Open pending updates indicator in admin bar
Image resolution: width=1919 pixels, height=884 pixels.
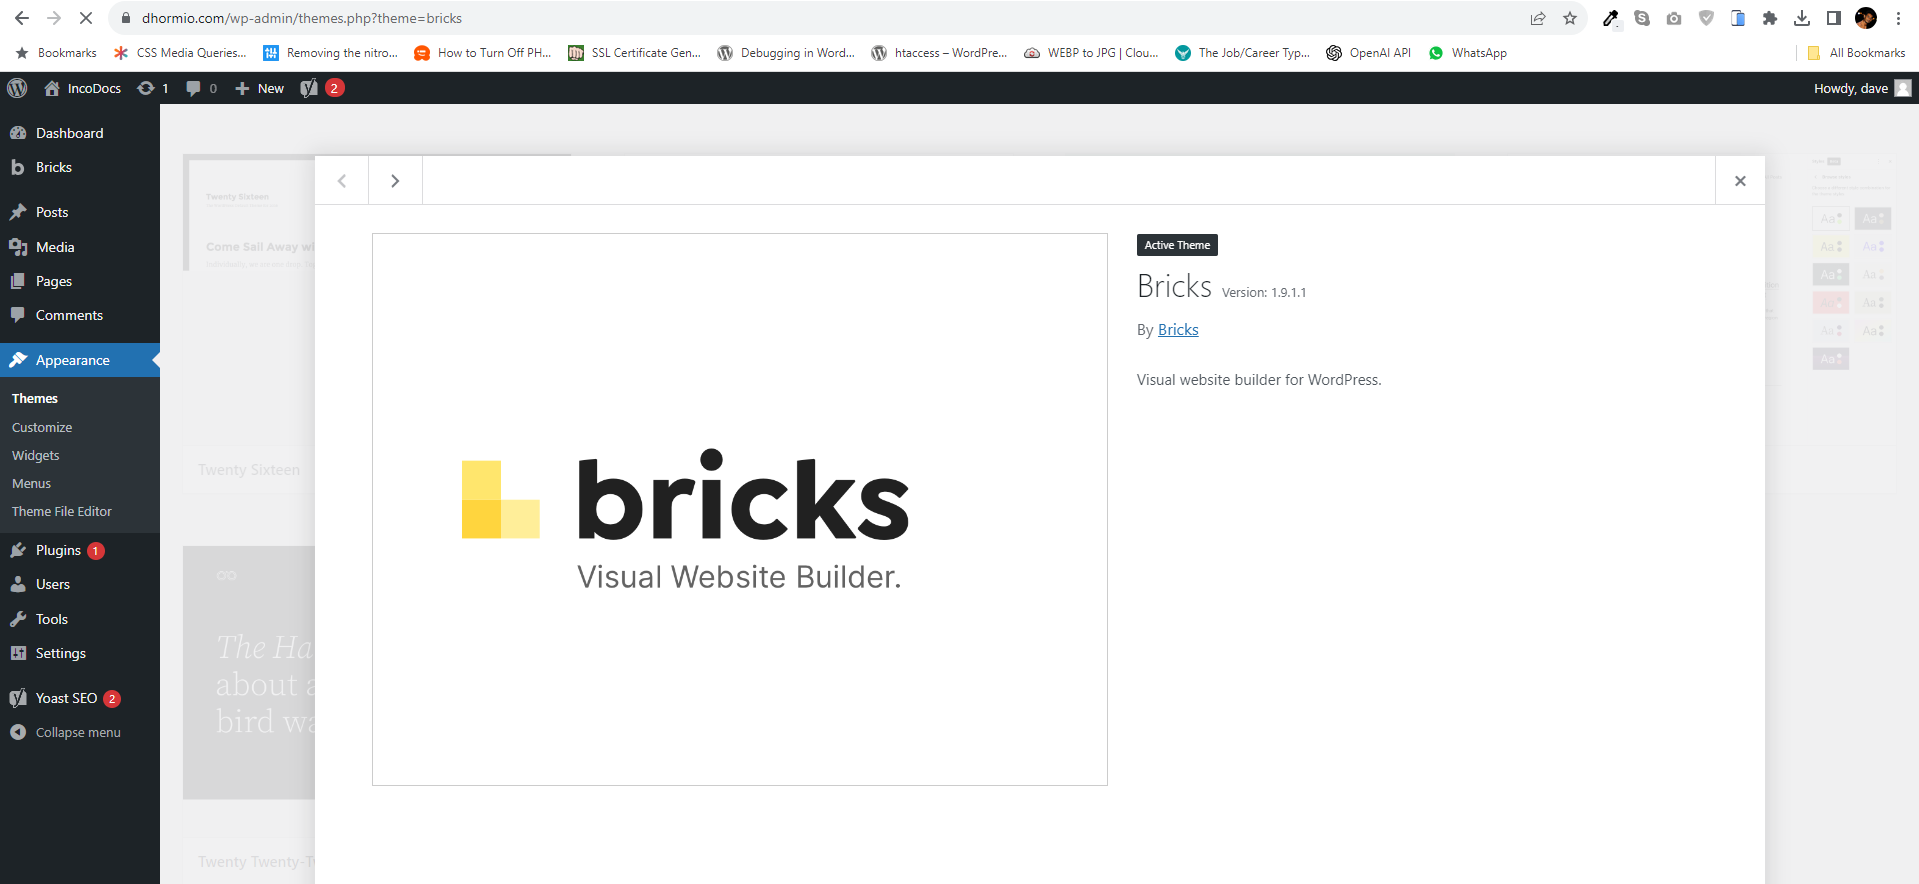153,88
